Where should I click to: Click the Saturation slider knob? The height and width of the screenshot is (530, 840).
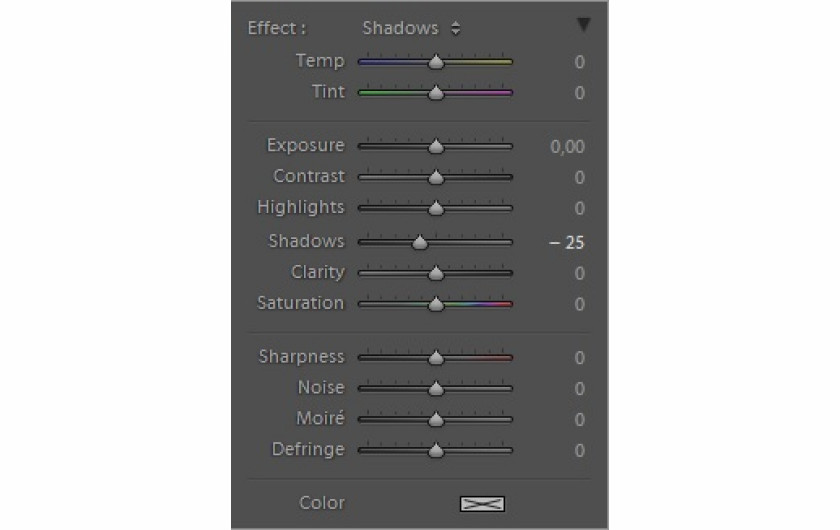436,304
